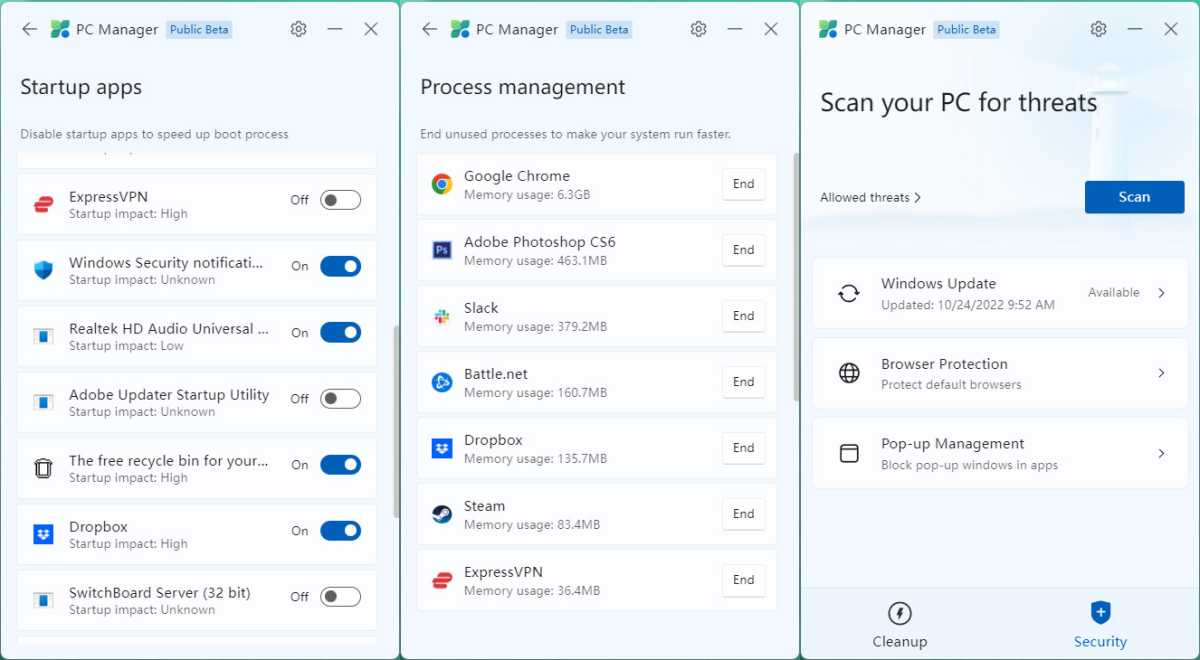This screenshot has height=660, width=1200.
Task: End the Google Chrome process
Action: click(743, 184)
